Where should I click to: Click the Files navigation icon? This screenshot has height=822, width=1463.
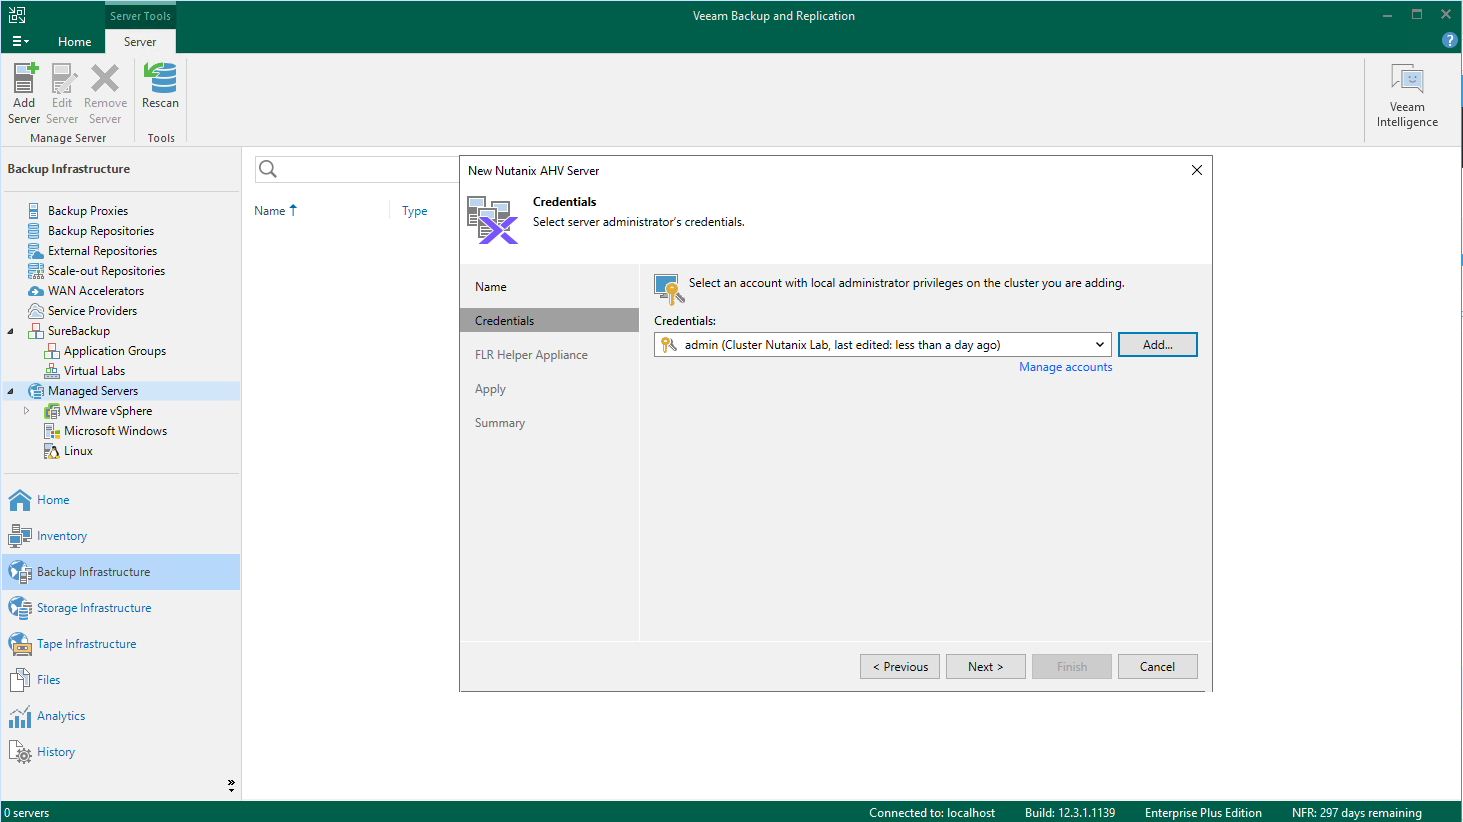click(x=20, y=680)
